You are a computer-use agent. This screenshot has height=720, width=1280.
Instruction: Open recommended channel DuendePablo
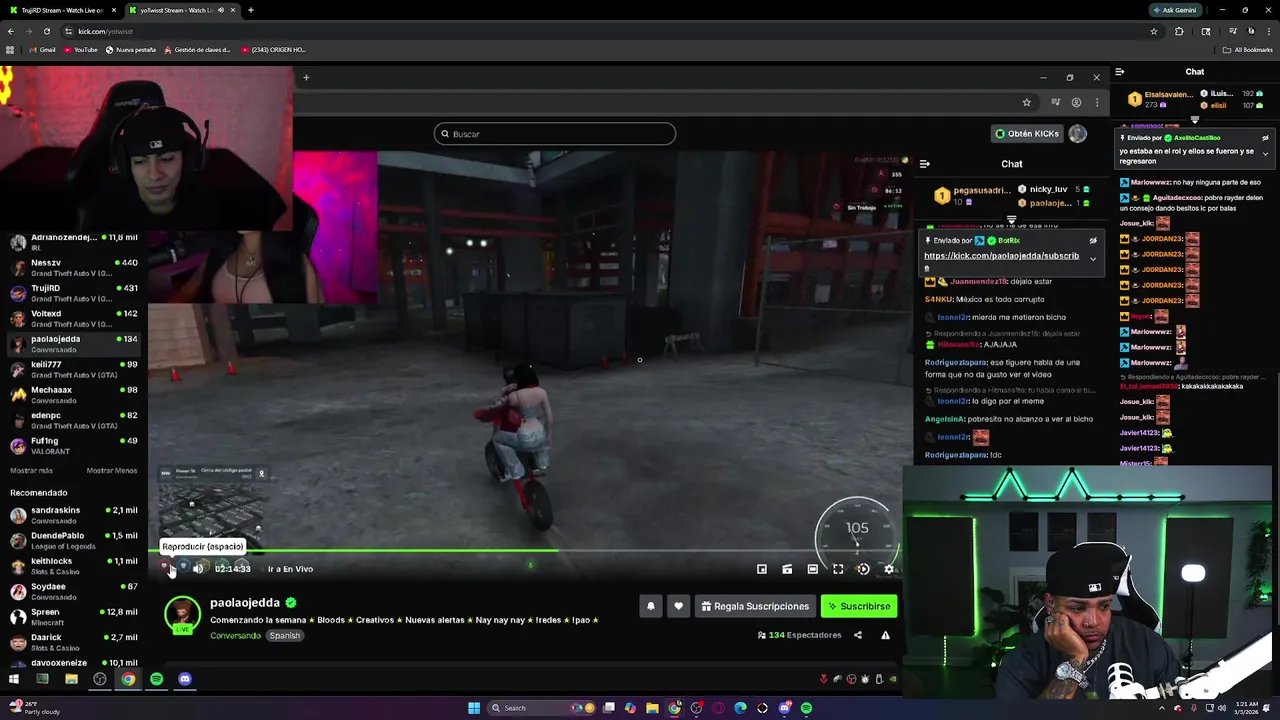coord(74,541)
